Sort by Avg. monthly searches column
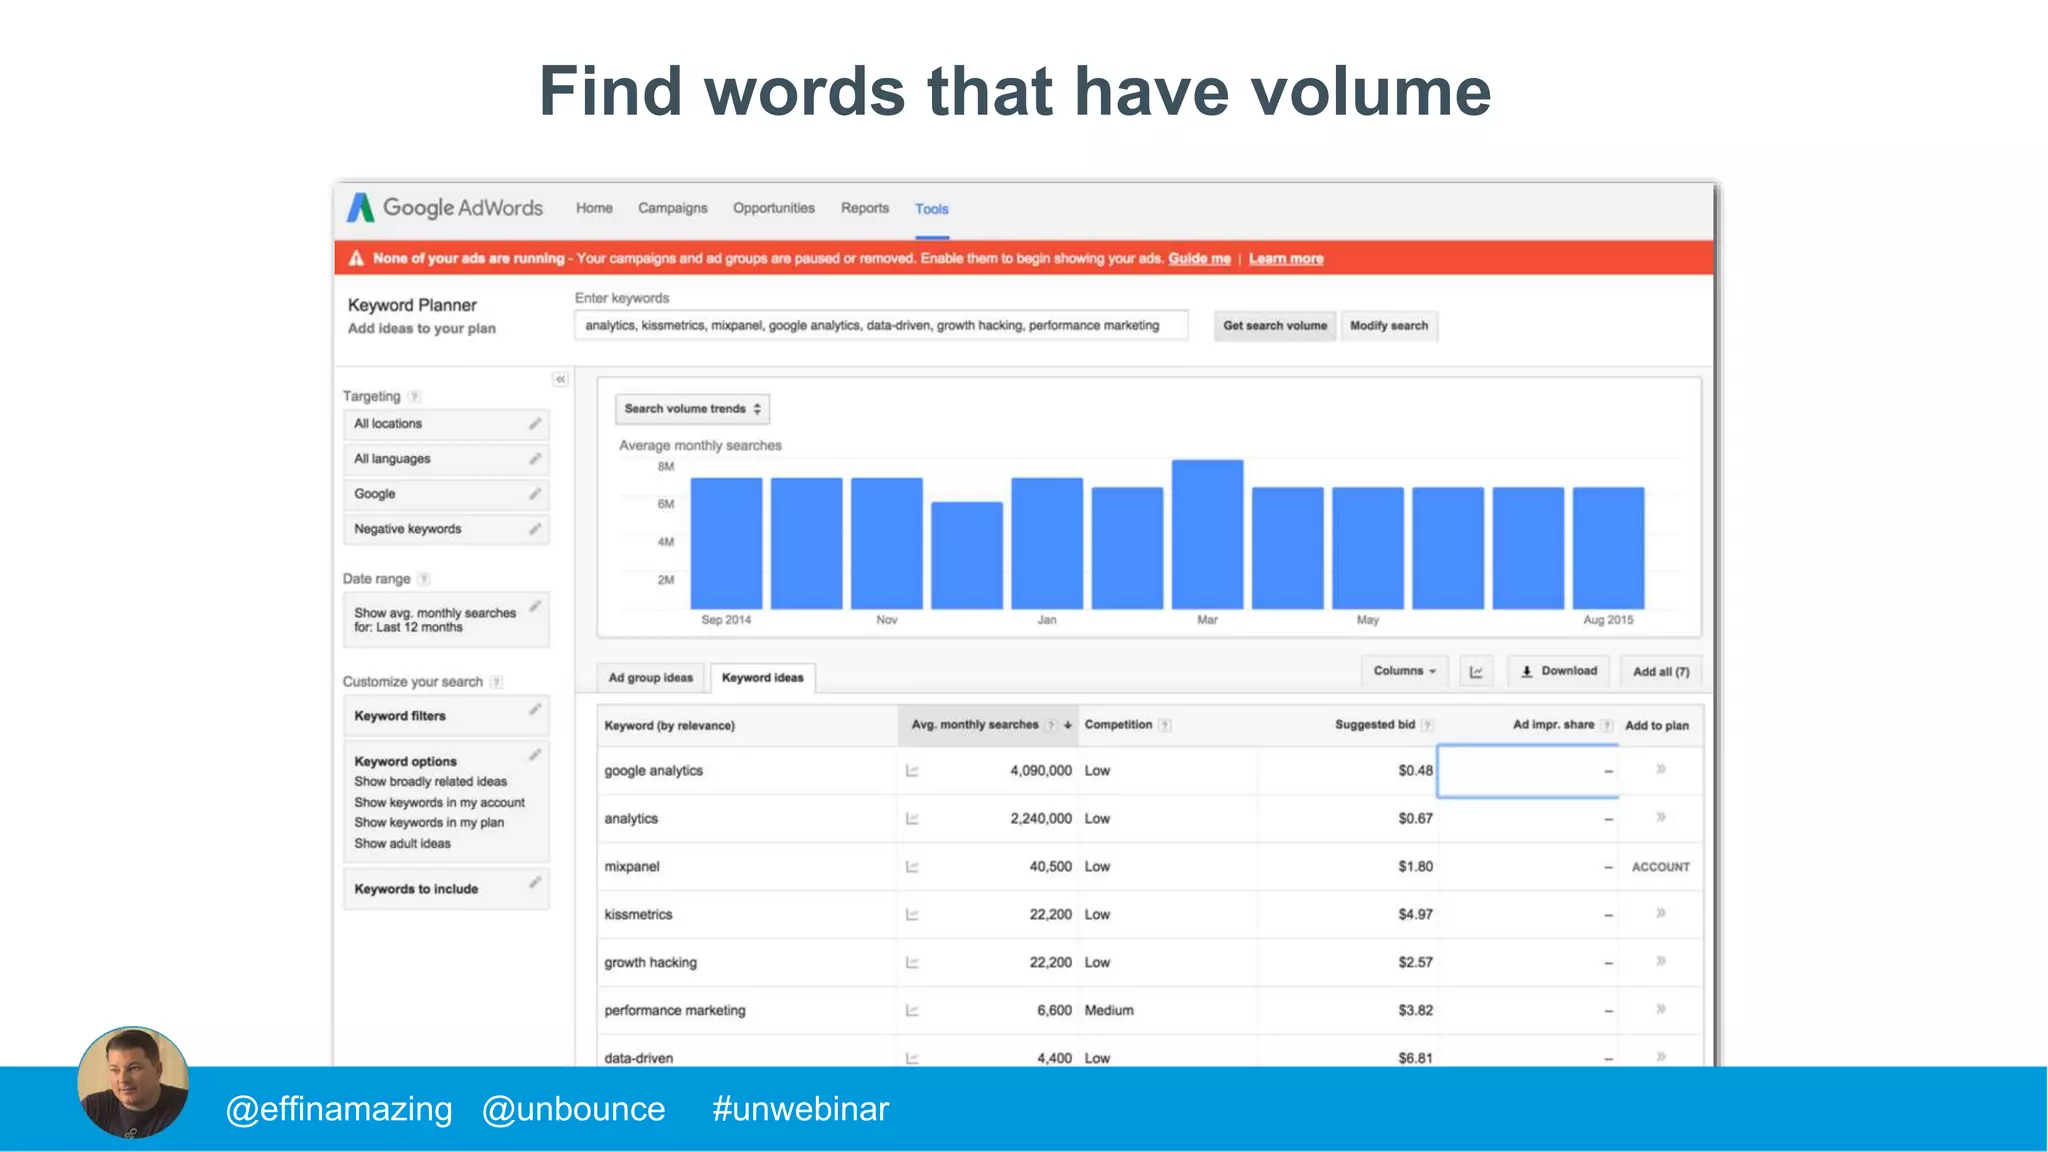 (988, 725)
